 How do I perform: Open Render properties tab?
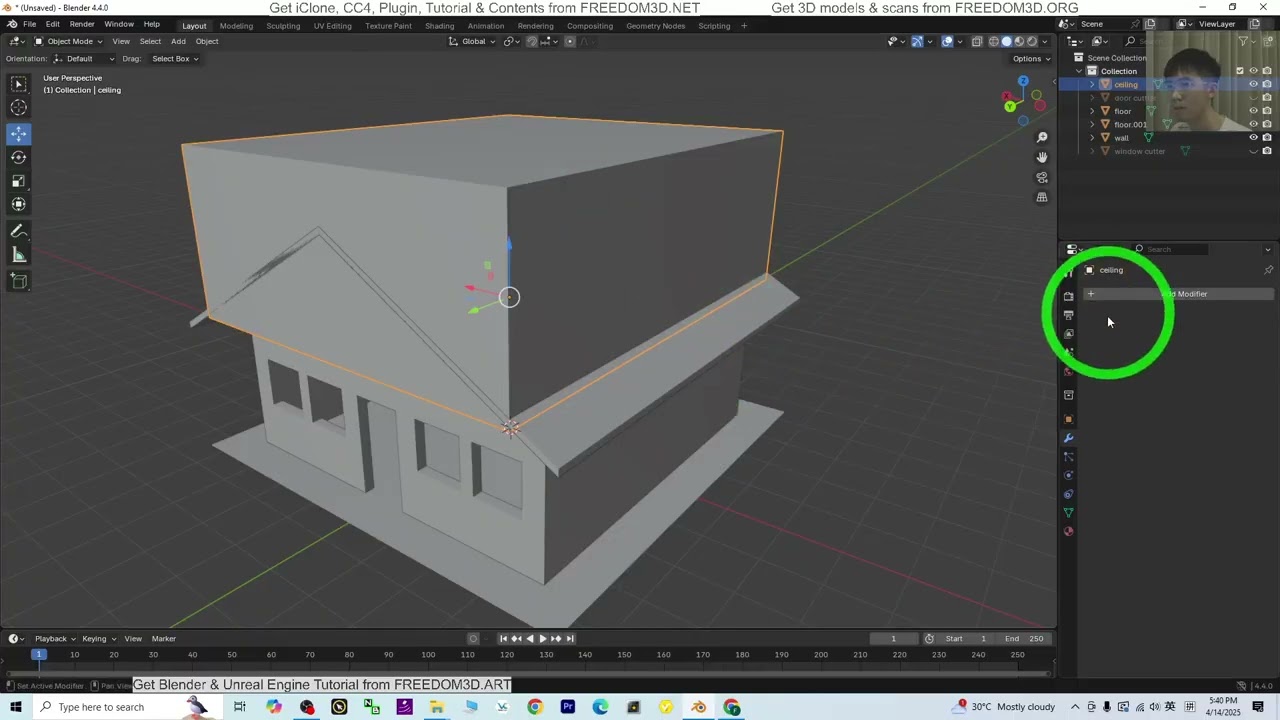tap(1068, 296)
